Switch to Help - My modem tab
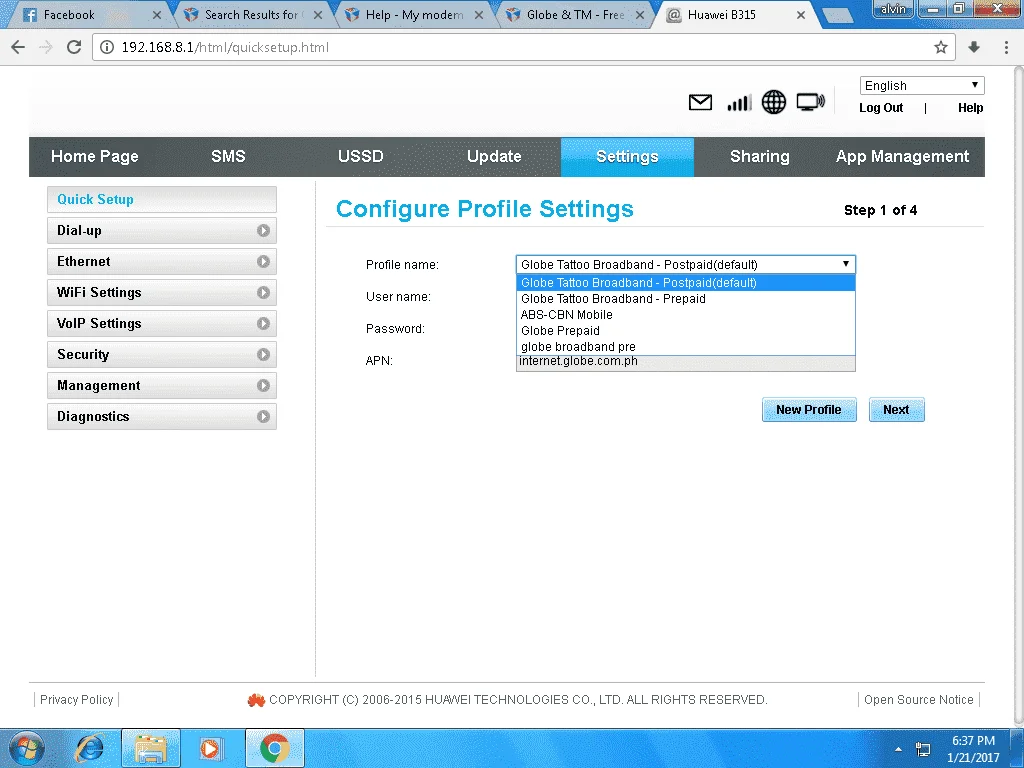The width and height of the screenshot is (1024, 768). 413,14
